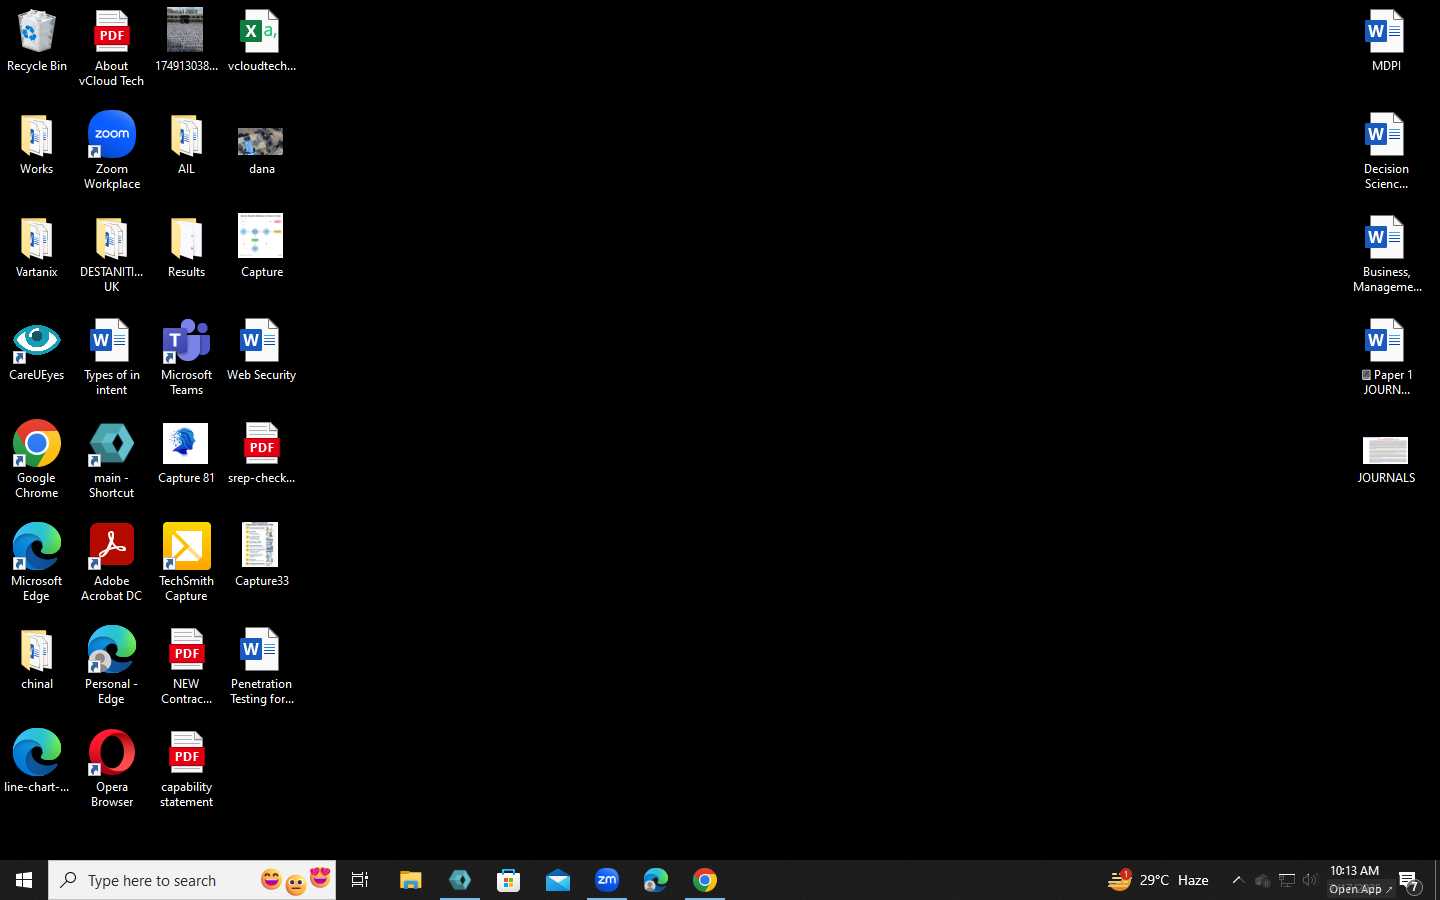Click the Show desktop strip

click(1436, 880)
